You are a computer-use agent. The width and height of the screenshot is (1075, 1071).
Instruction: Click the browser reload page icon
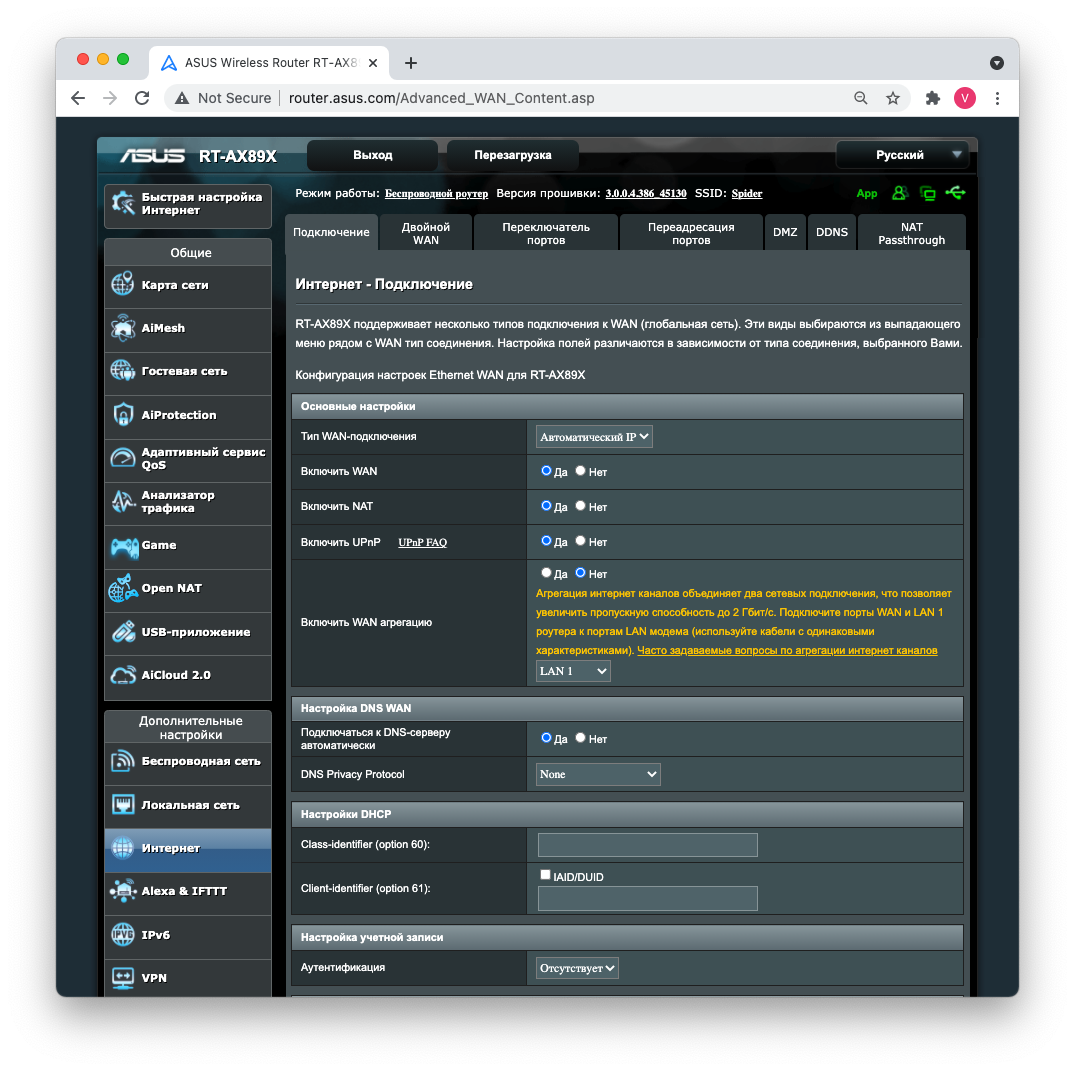pyautogui.click(x=142, y=98)
